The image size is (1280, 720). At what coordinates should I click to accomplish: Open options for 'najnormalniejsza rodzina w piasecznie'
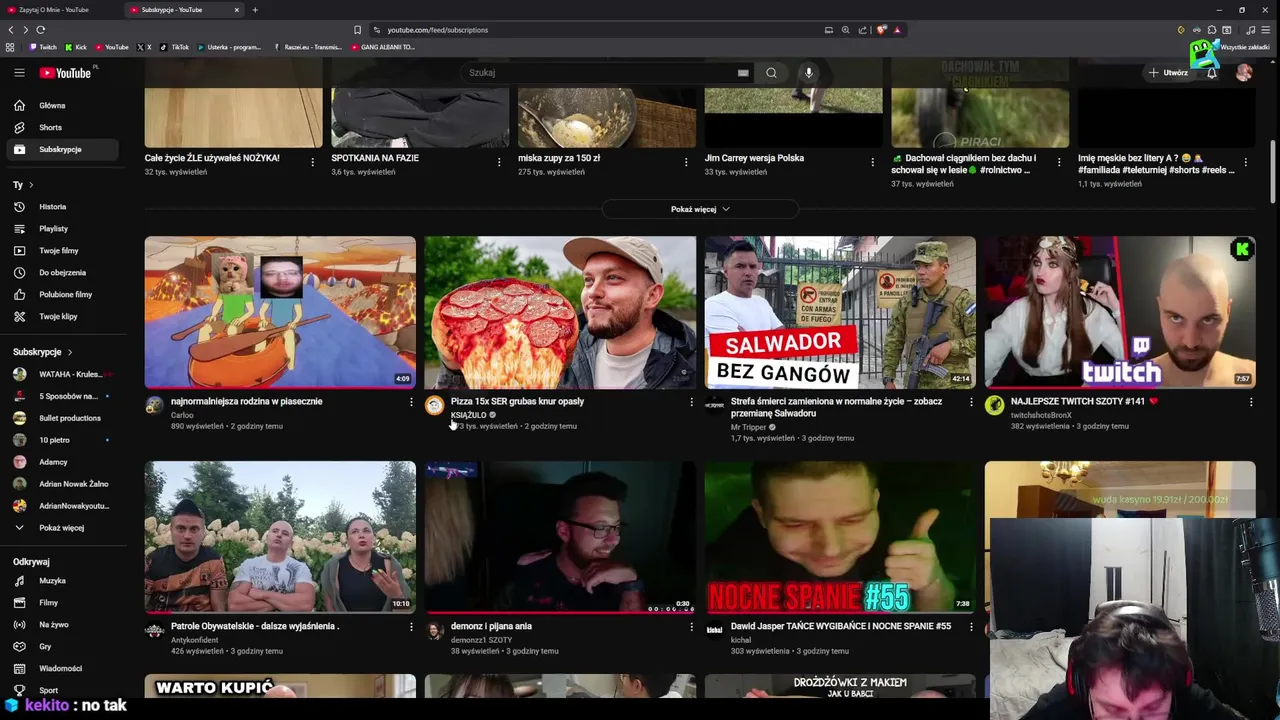click(411, 402)
